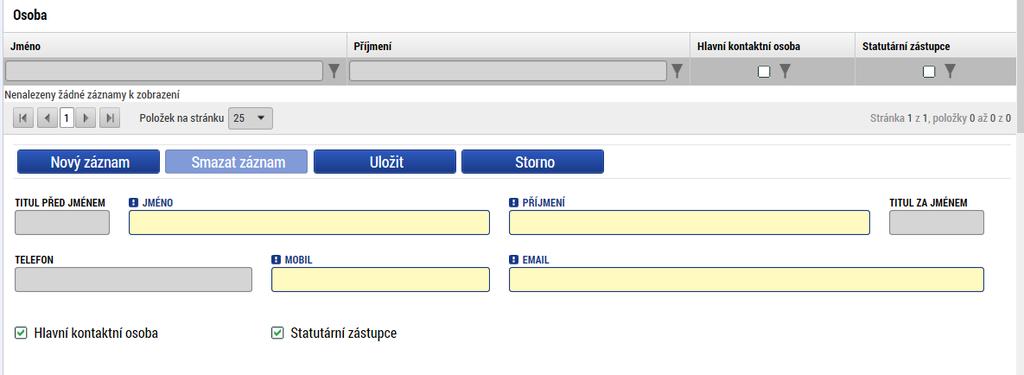Viewport: 1024px width, 375px height.
Task: Click the Nový záznam button
Action: point(88,162)
